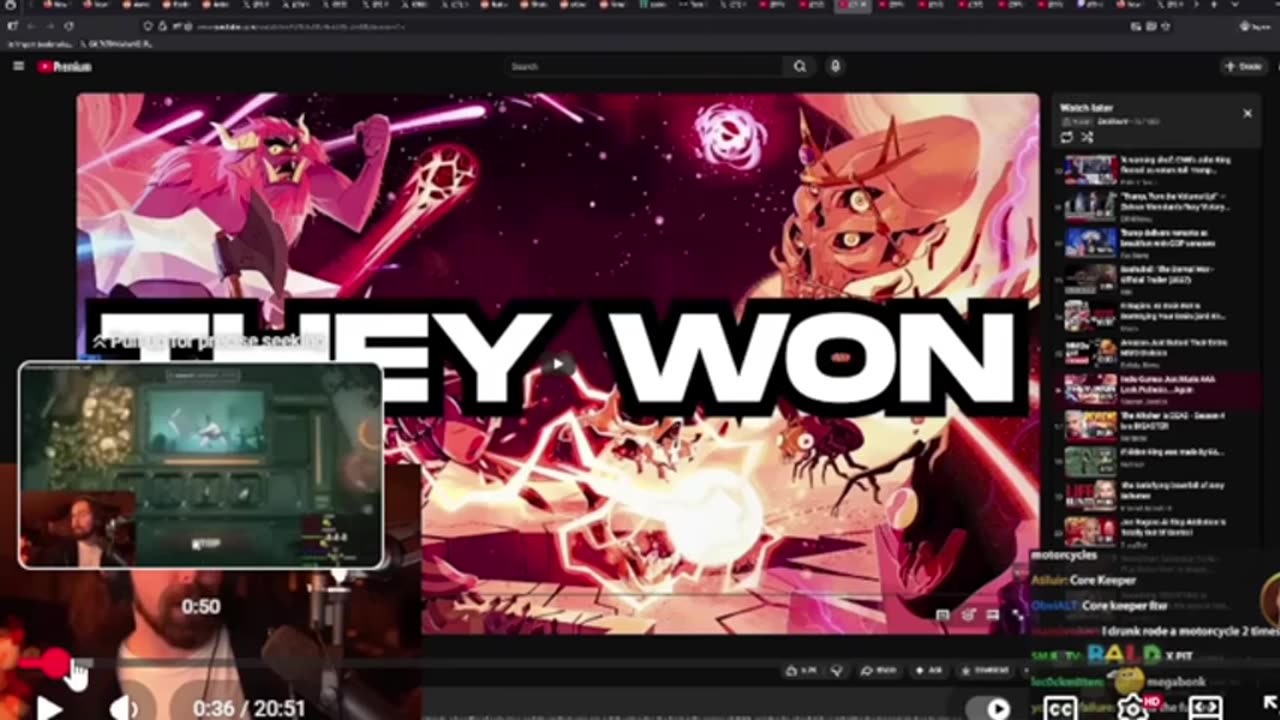This screenshot has width=1280, height=720.
Task: Open the YouTube hamburger guide menu
Action: 18,66
